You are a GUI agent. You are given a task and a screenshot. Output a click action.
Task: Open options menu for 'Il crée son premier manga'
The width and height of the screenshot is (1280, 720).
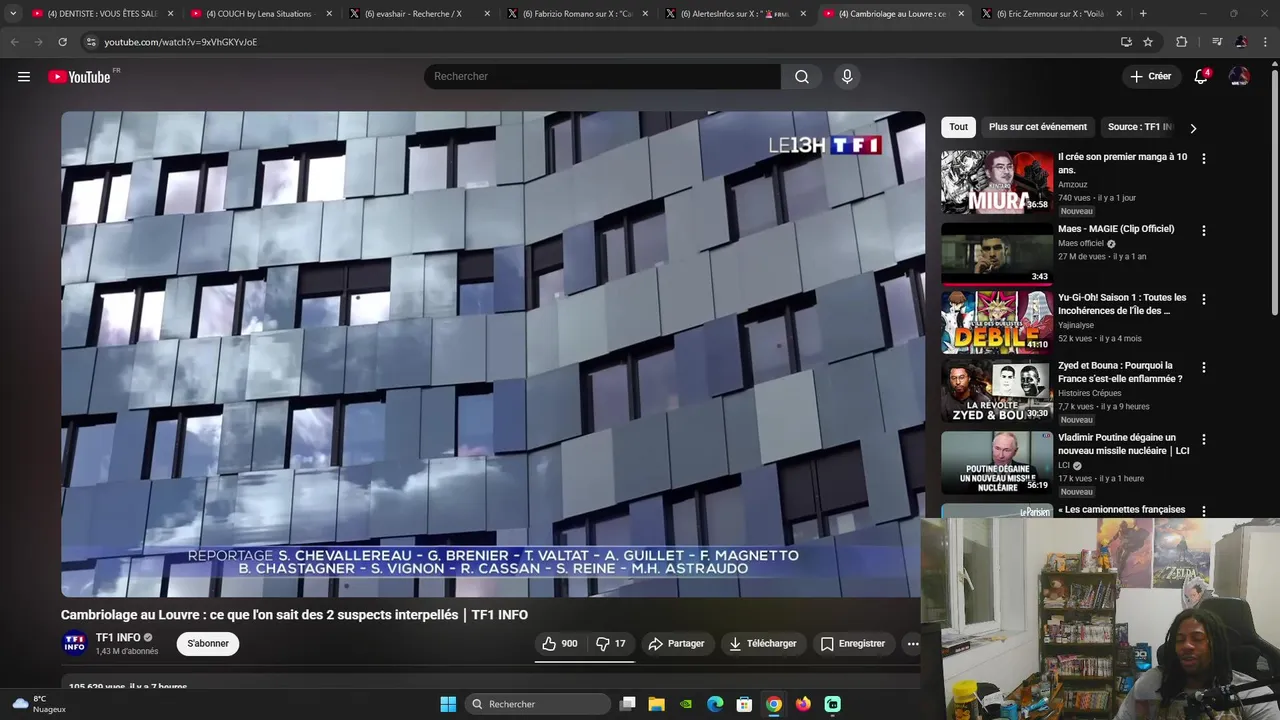tap(1203, 159)
